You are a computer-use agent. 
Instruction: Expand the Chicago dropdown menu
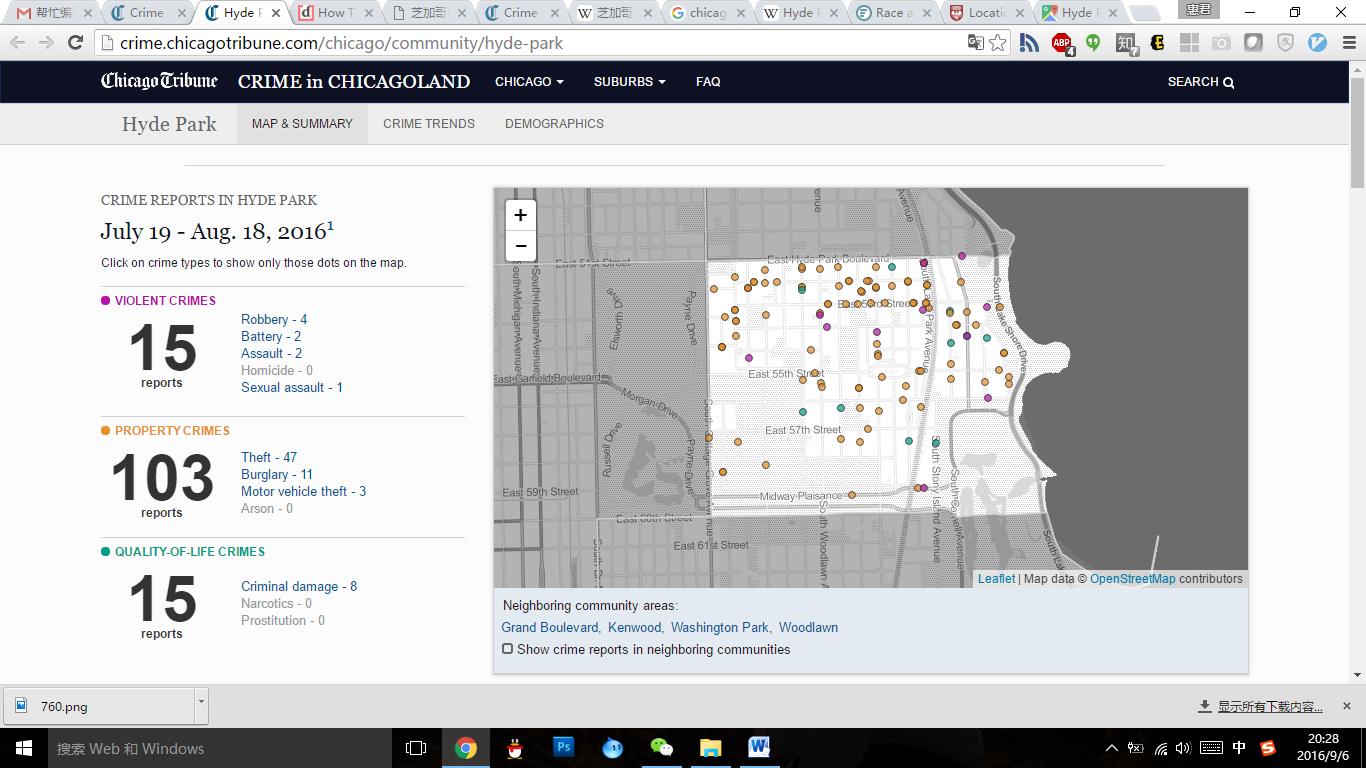coord(529,82)
